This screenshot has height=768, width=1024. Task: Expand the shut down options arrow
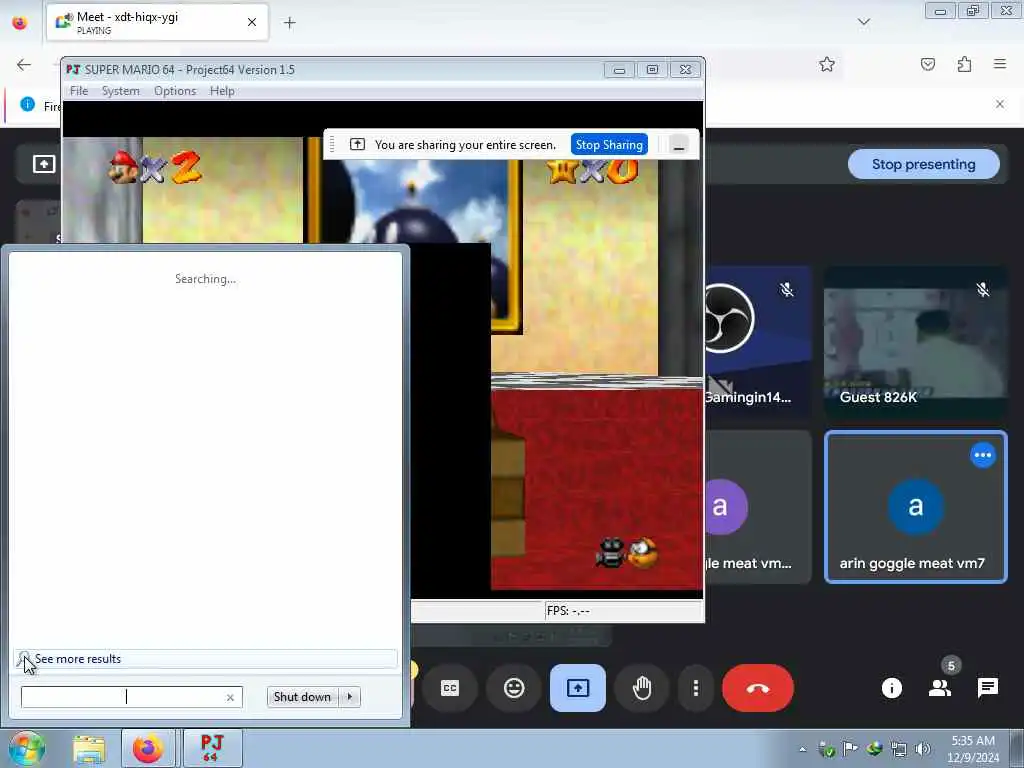[x=349, y=697]
